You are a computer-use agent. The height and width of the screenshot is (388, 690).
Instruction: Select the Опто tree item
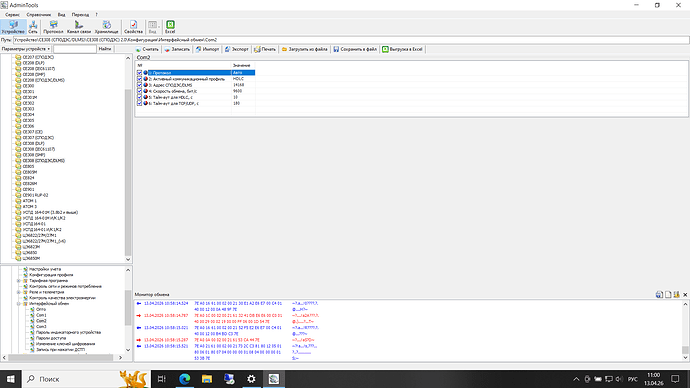40,310
